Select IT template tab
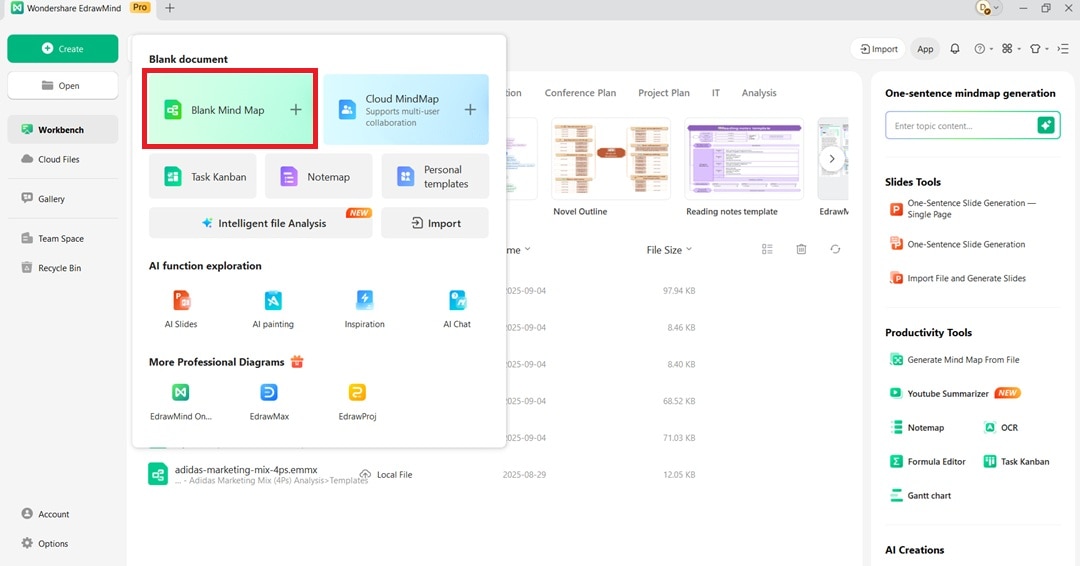Screen dimensions: 1080x566 click(716, 93)
